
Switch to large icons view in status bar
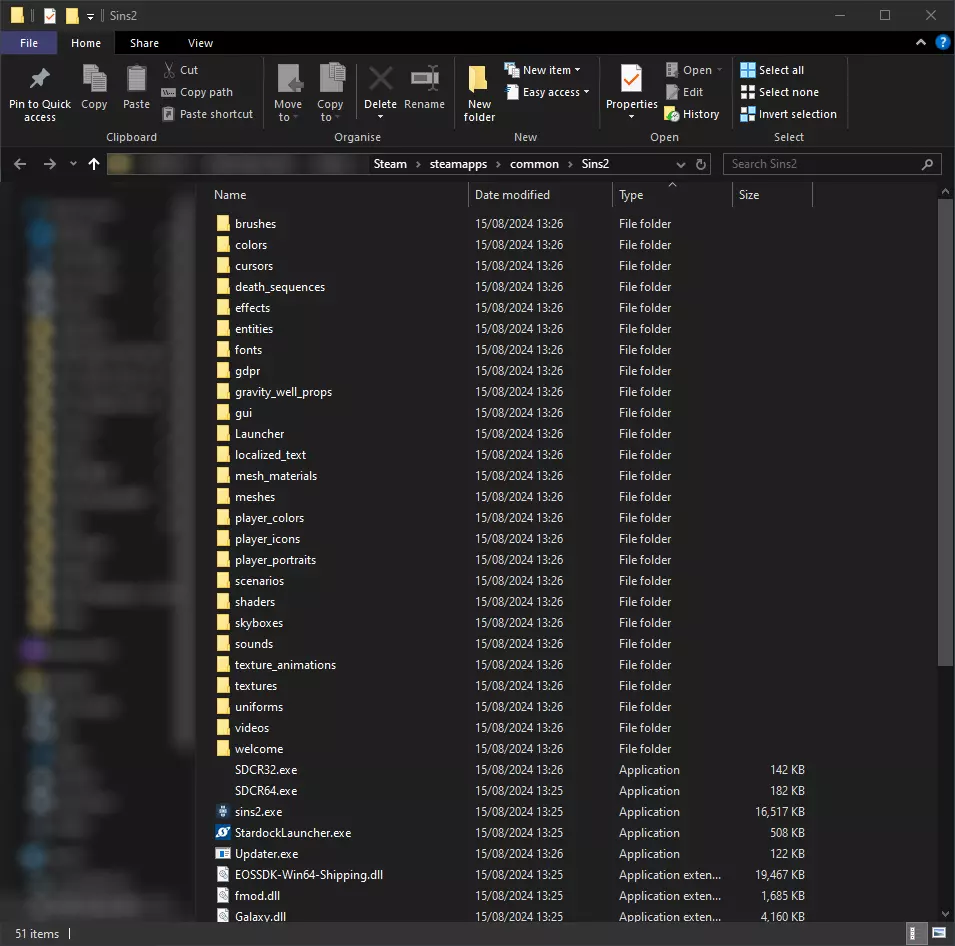point(938,934)
